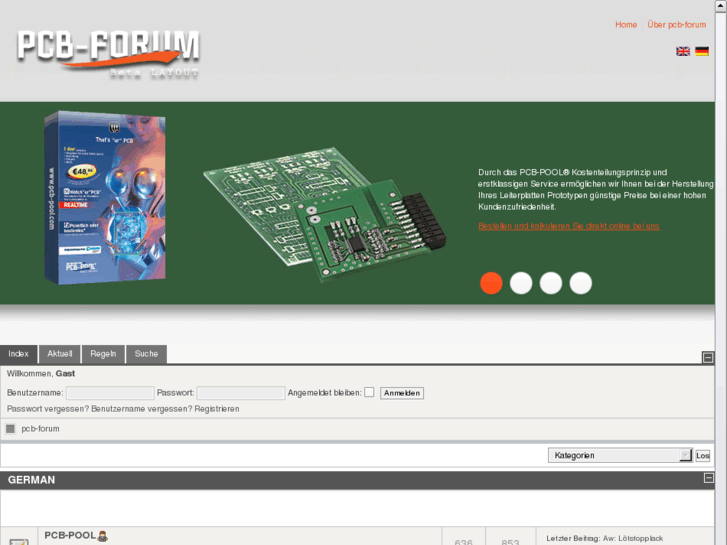Screen dimensions: 727x545
Task: Open the Kategorien dropdown
Action: click(620, 455)
